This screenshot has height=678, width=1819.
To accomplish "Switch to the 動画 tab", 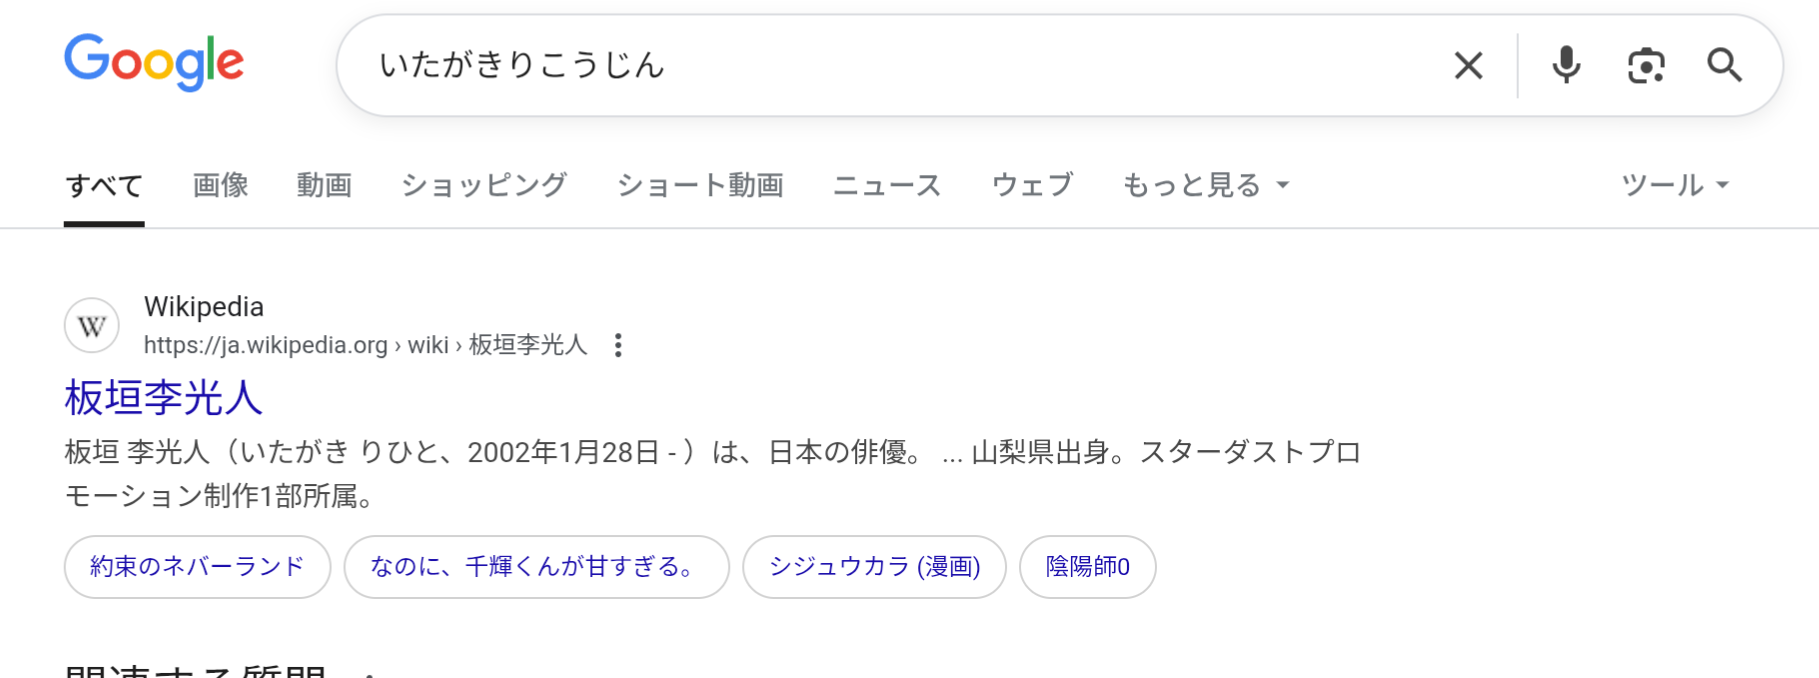I will pos(324,185).
